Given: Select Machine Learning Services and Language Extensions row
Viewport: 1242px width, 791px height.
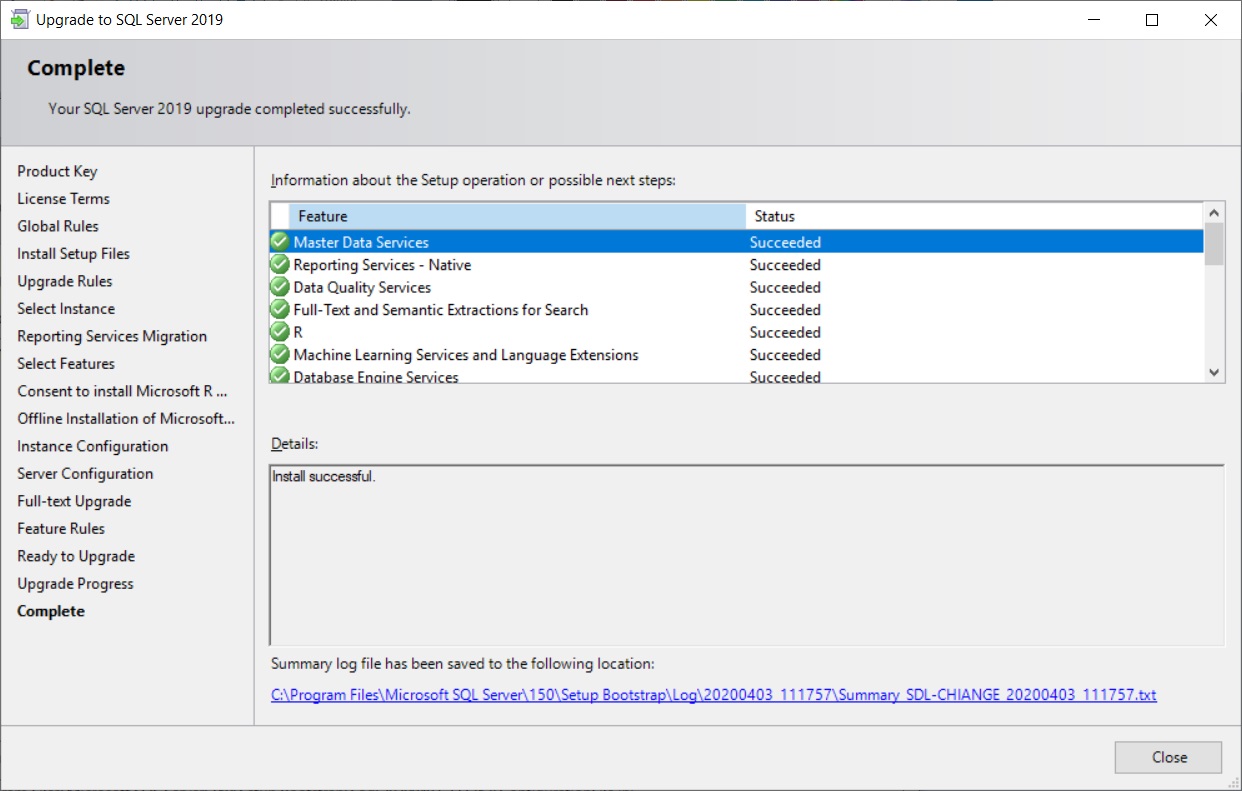Looking at the screenshot, I should point(736,355).
